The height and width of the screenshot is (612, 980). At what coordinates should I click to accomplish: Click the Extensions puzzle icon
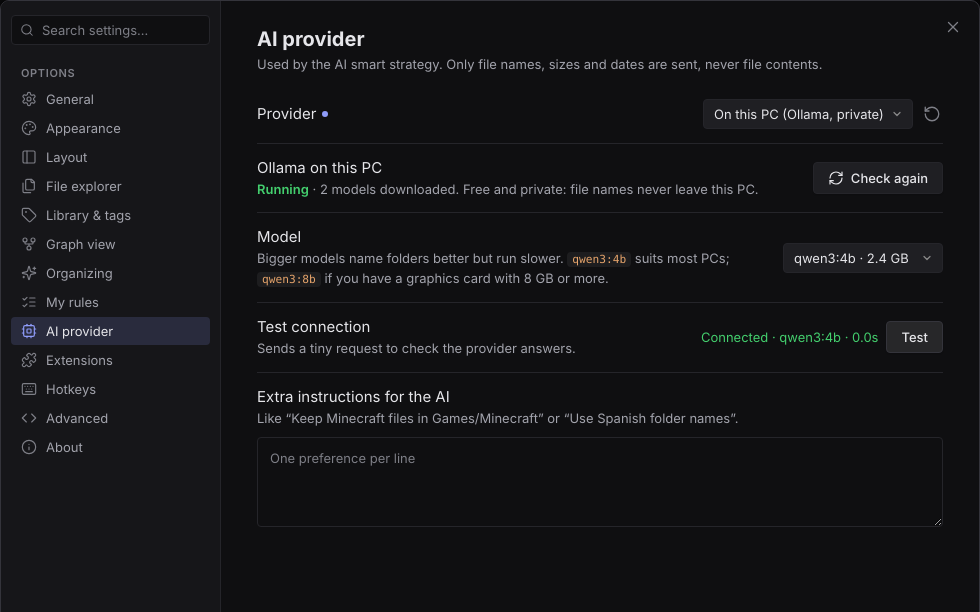point(29,360)
